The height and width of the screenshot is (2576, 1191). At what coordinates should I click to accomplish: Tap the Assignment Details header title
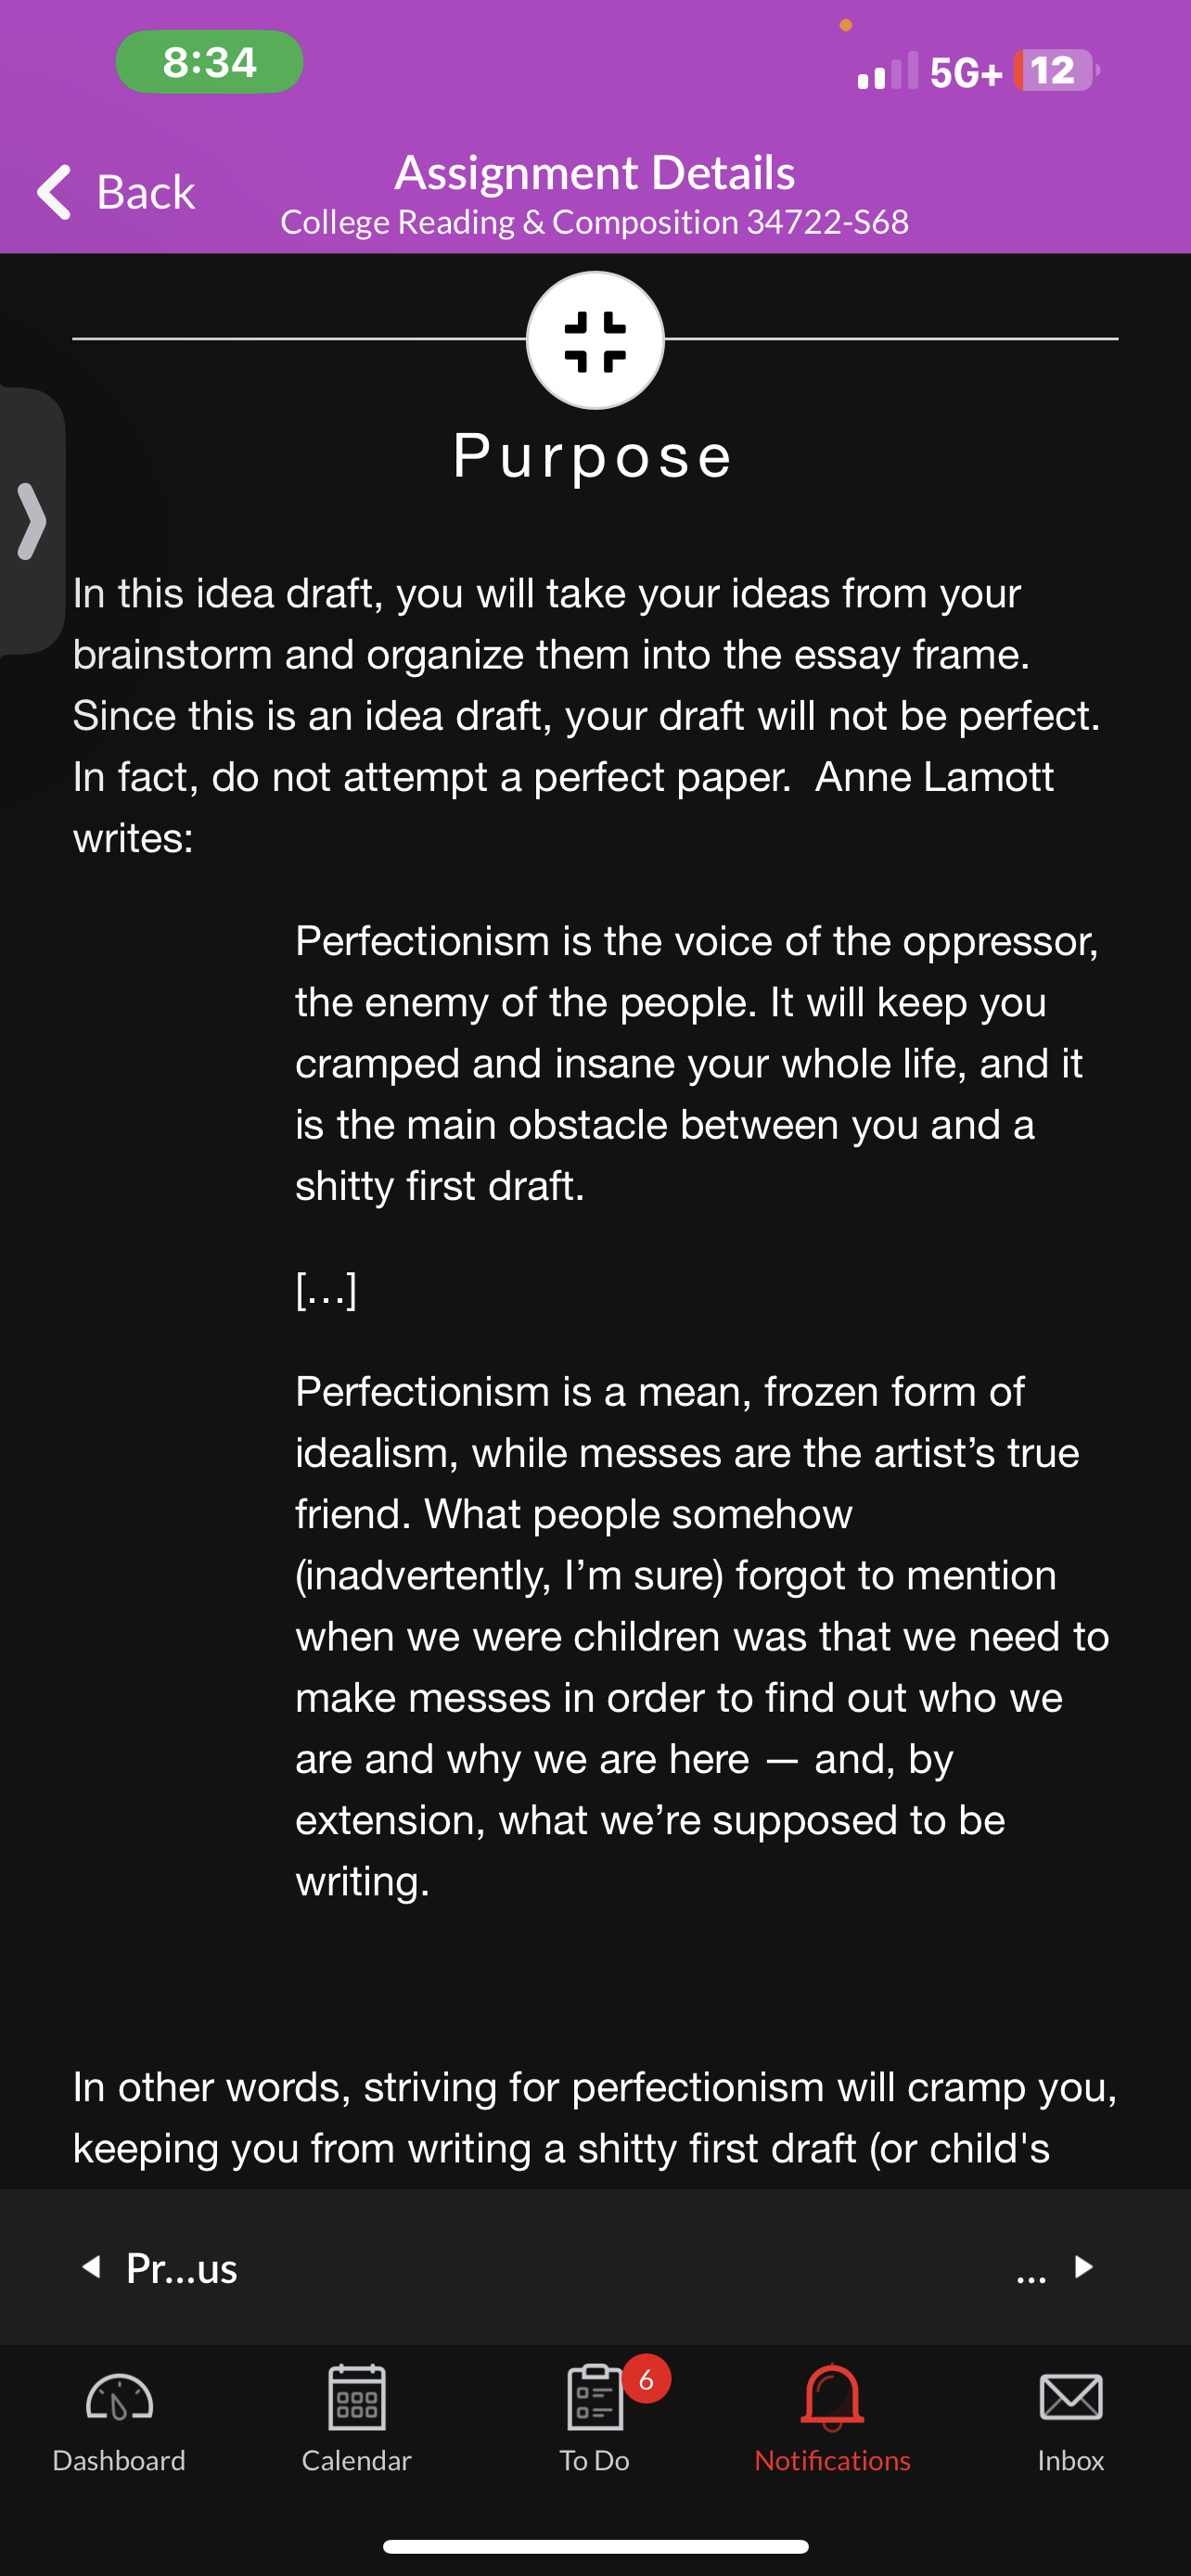point(595,173)
